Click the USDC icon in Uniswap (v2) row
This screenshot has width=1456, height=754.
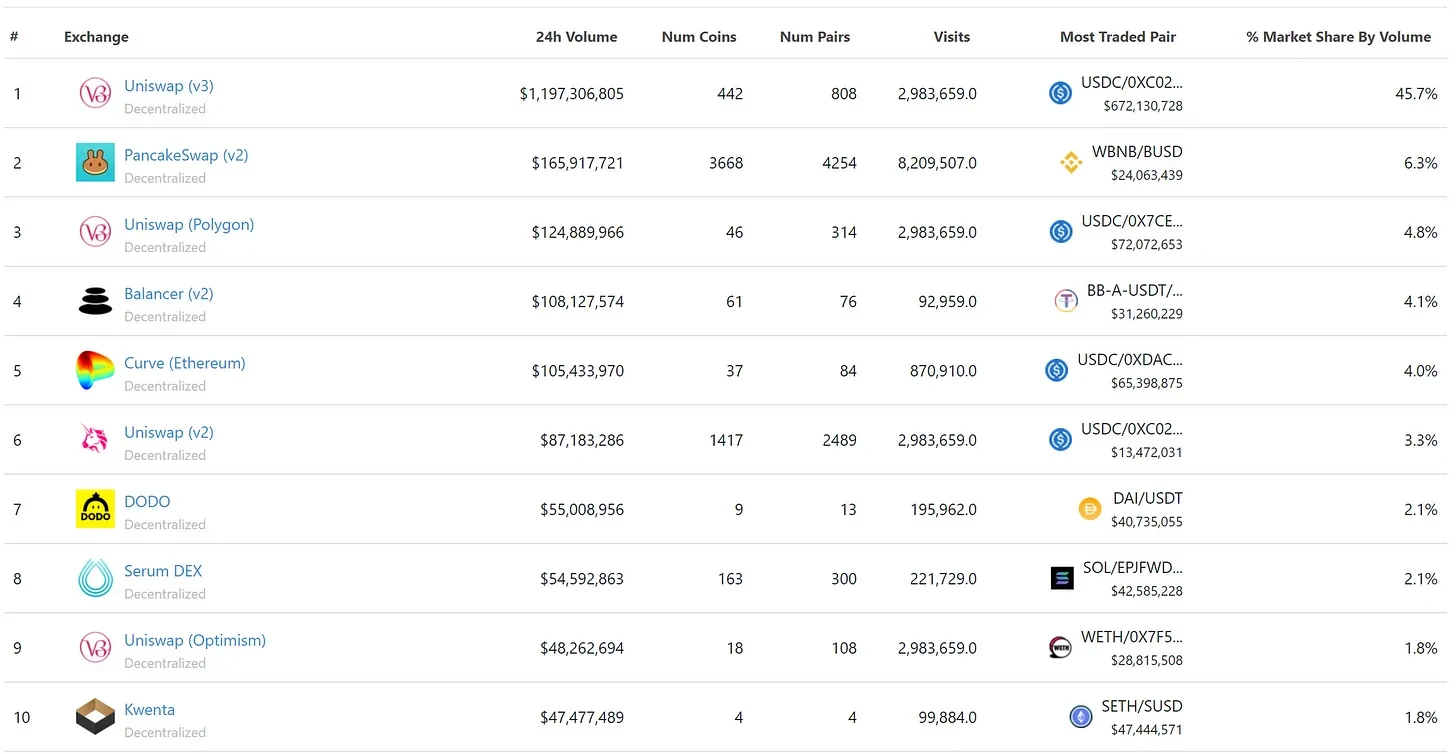(x=1061, y=439)
